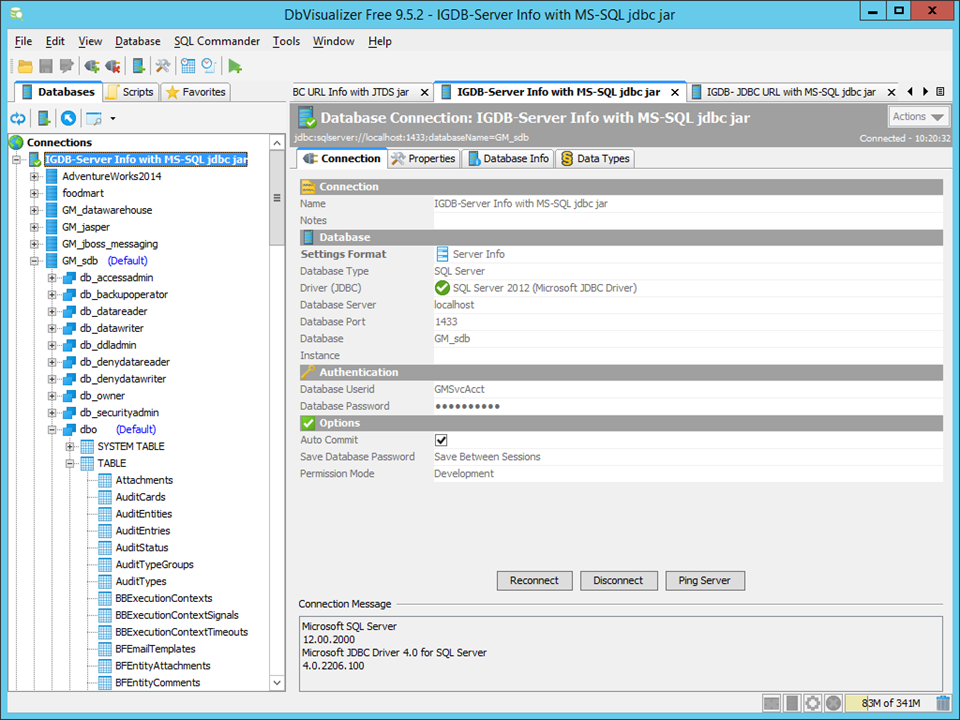Expand the db_accessadmin schema node
The height and width of the screenshot is (720, 960).
pos(52,278)
